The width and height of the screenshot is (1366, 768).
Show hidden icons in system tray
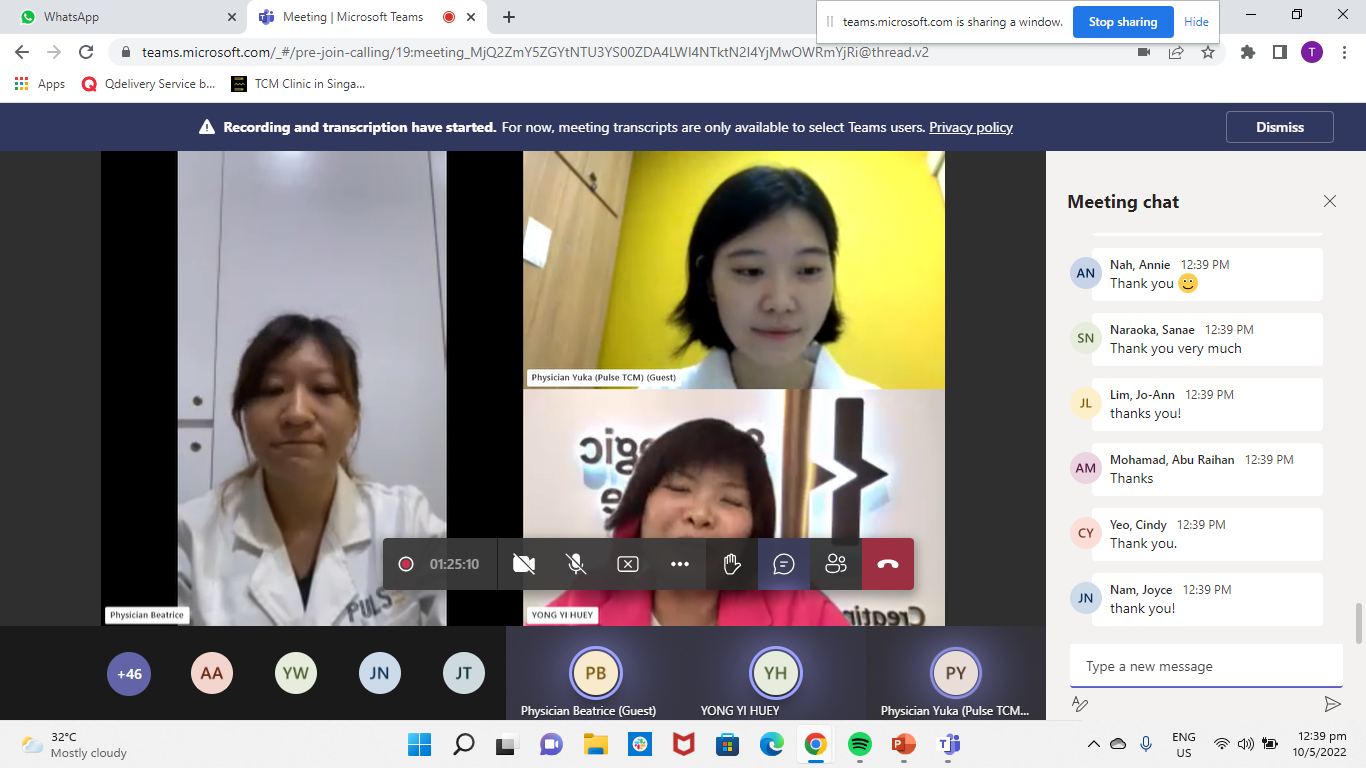tap(1094, 744)
